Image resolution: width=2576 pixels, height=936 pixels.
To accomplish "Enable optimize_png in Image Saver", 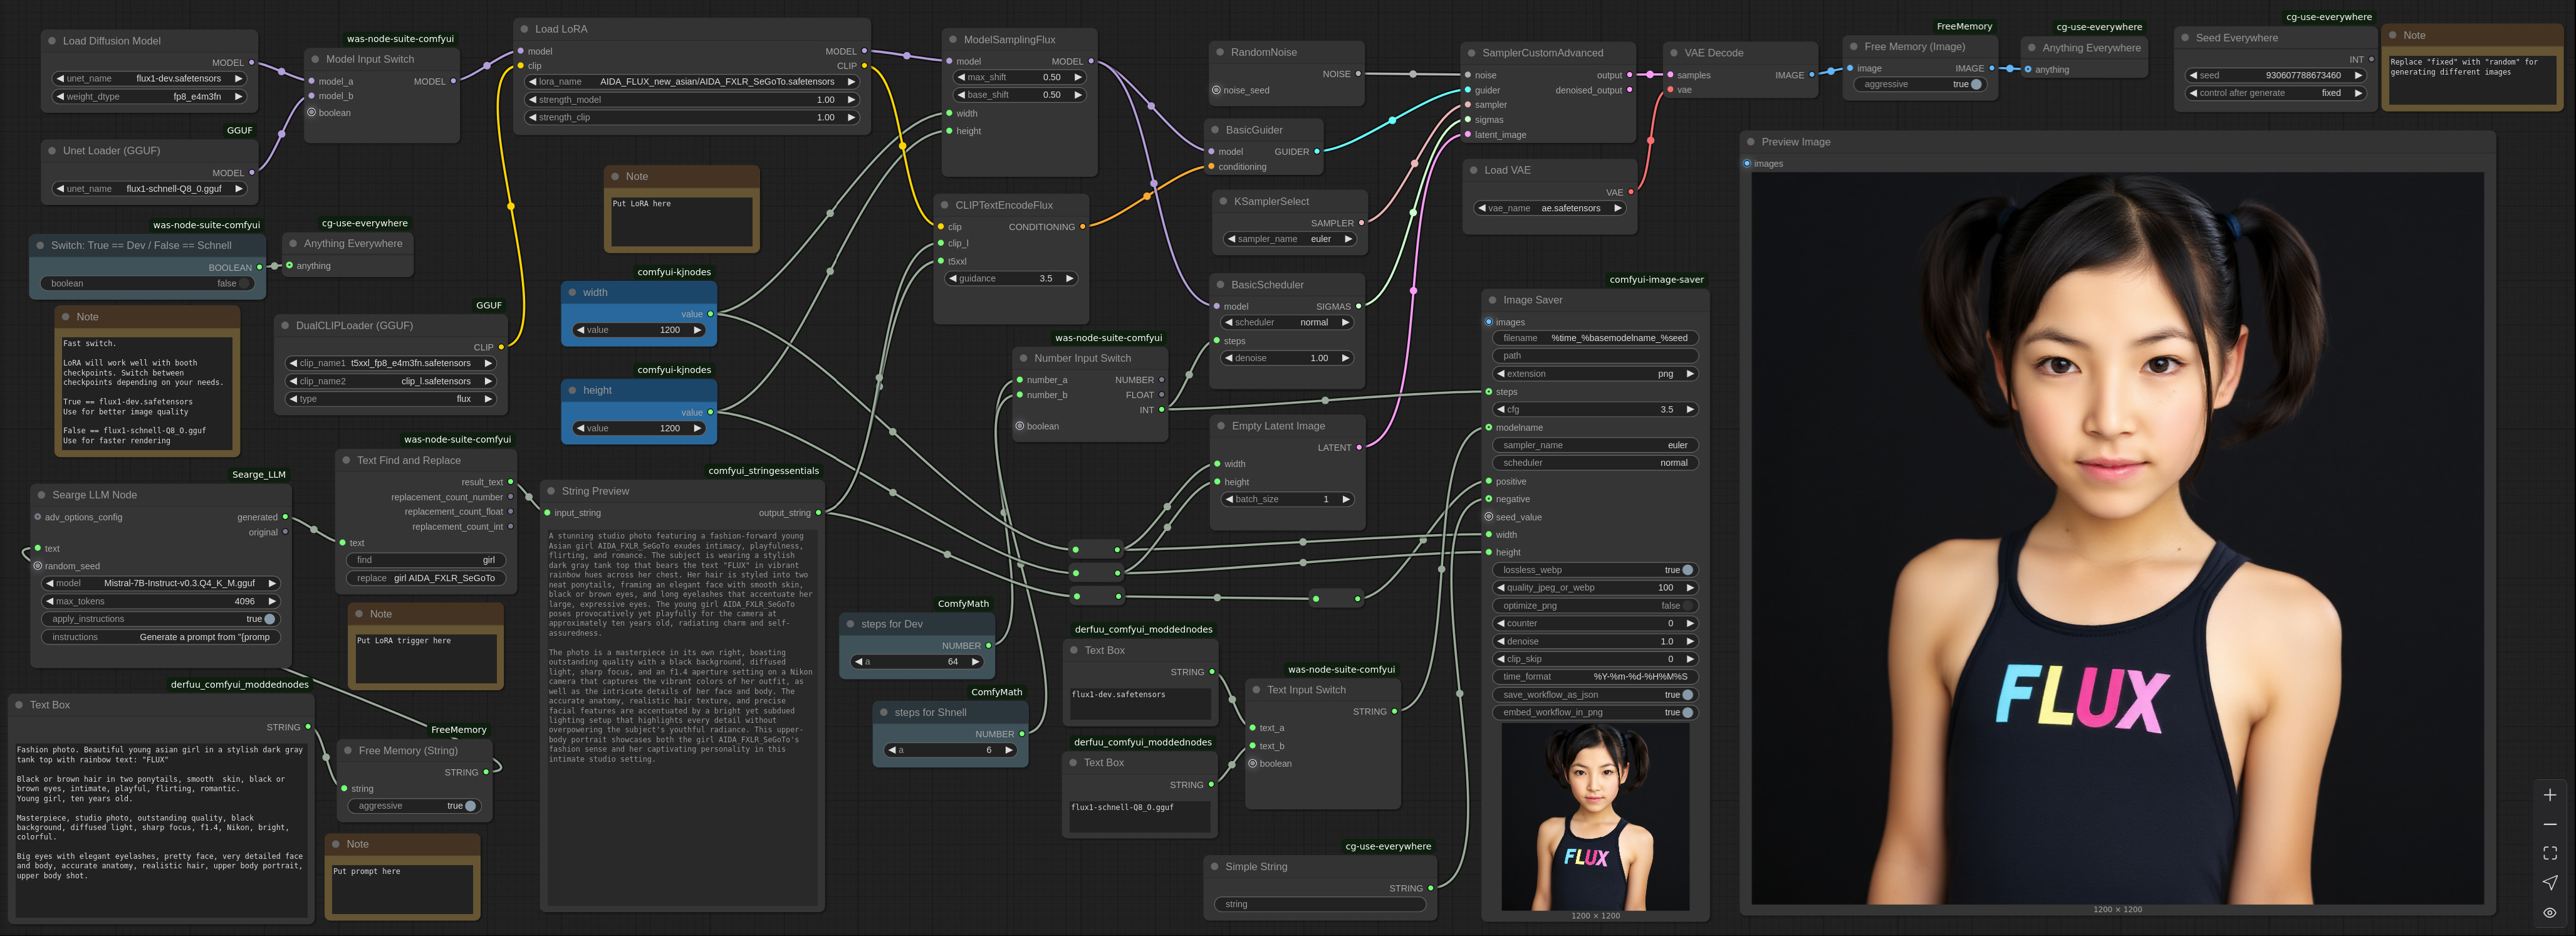I will 1595,606.
